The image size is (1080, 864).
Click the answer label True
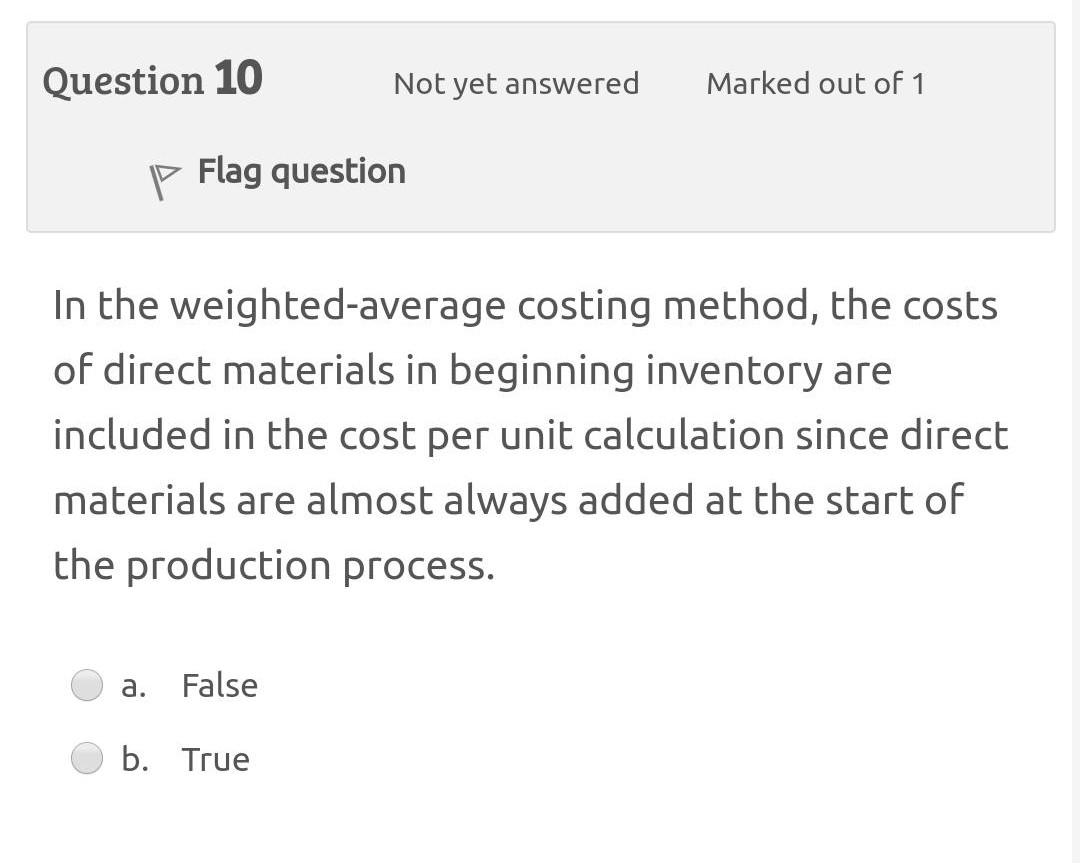[x=216, y=760]
